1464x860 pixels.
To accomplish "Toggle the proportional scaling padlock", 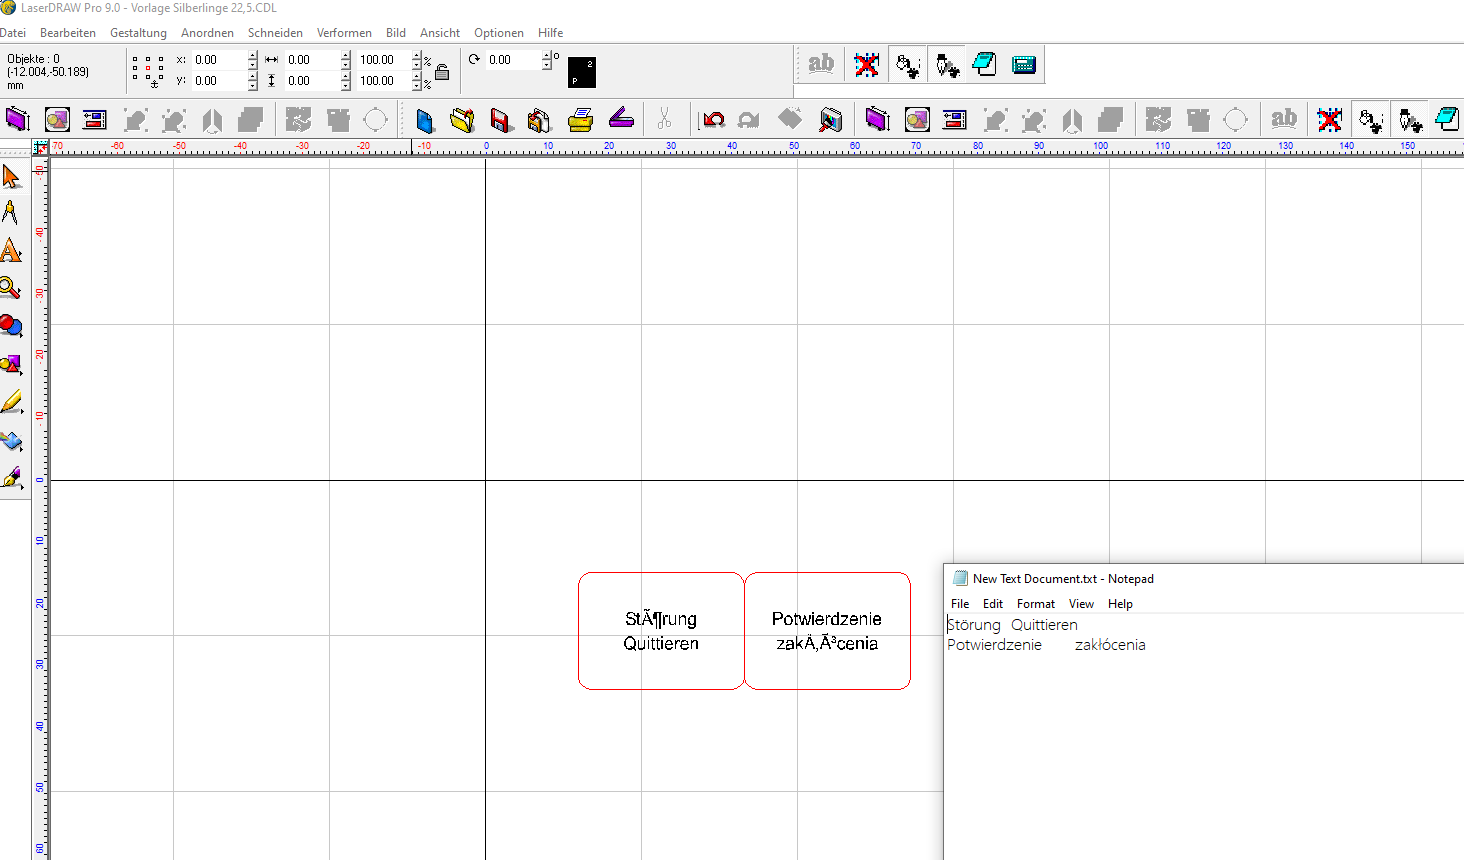I will tap(442, 72).
